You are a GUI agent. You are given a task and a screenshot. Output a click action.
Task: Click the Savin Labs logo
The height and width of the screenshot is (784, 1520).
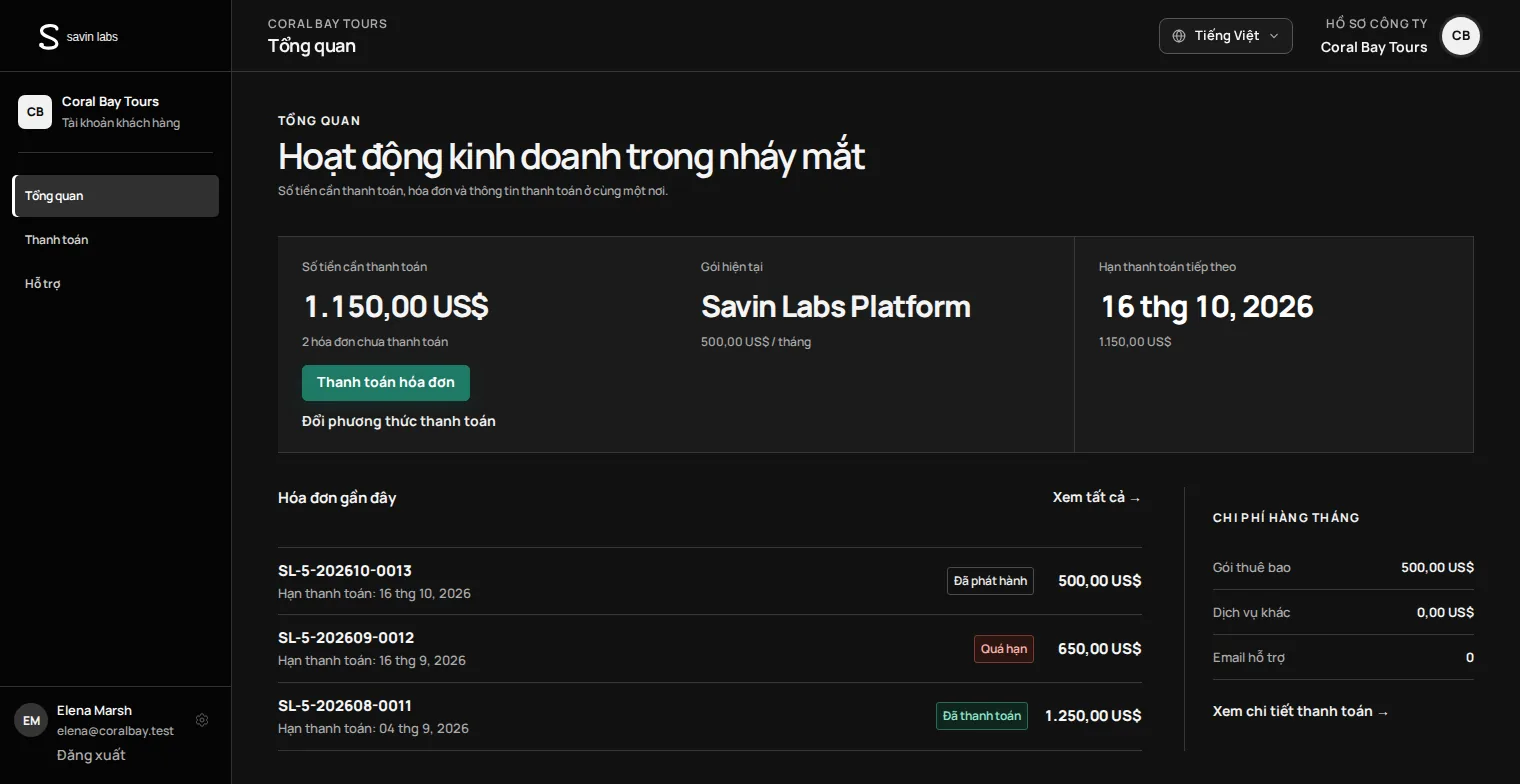pos(78,37)
